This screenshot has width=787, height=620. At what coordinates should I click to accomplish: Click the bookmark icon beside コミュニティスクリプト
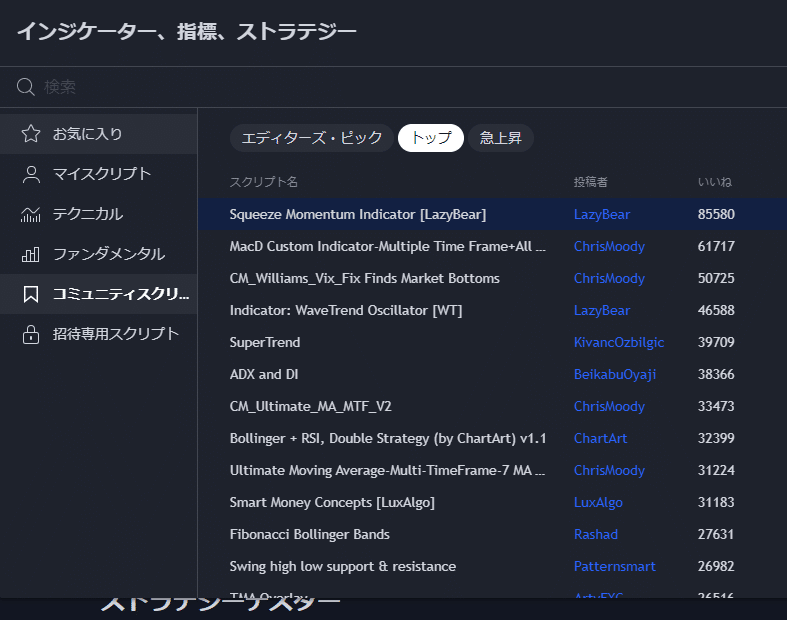[31, 294]
